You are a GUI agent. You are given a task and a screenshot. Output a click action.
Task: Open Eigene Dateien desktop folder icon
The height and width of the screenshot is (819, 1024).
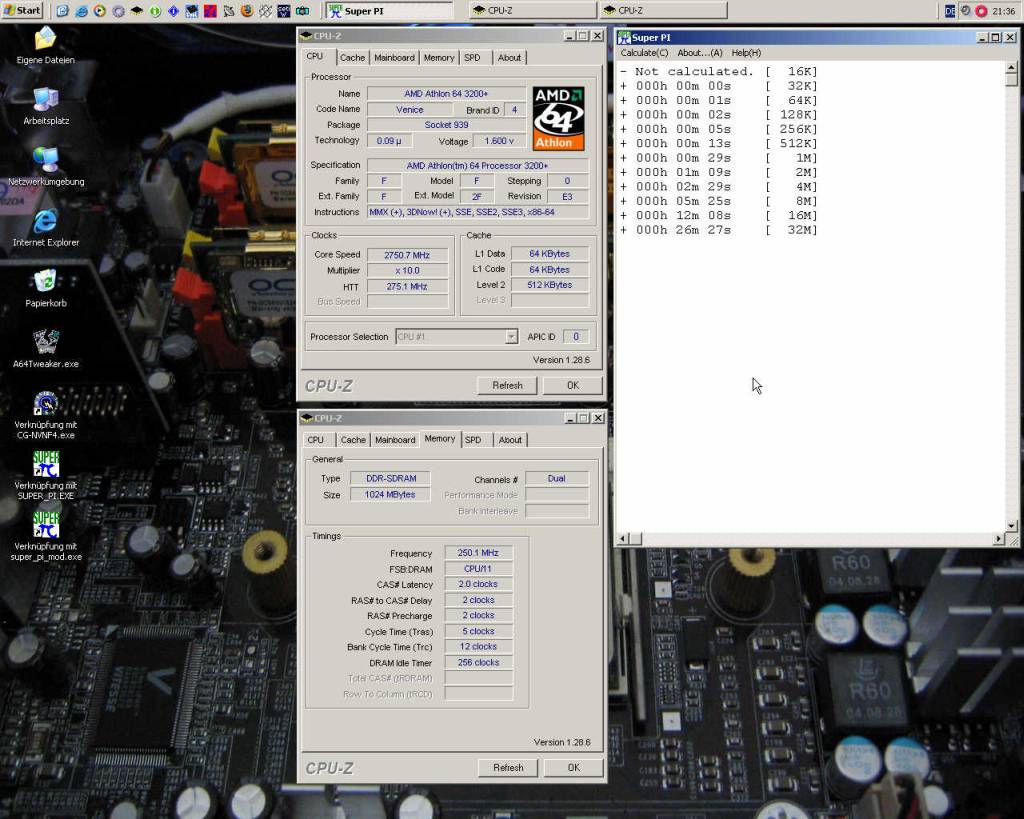(45, 39)
